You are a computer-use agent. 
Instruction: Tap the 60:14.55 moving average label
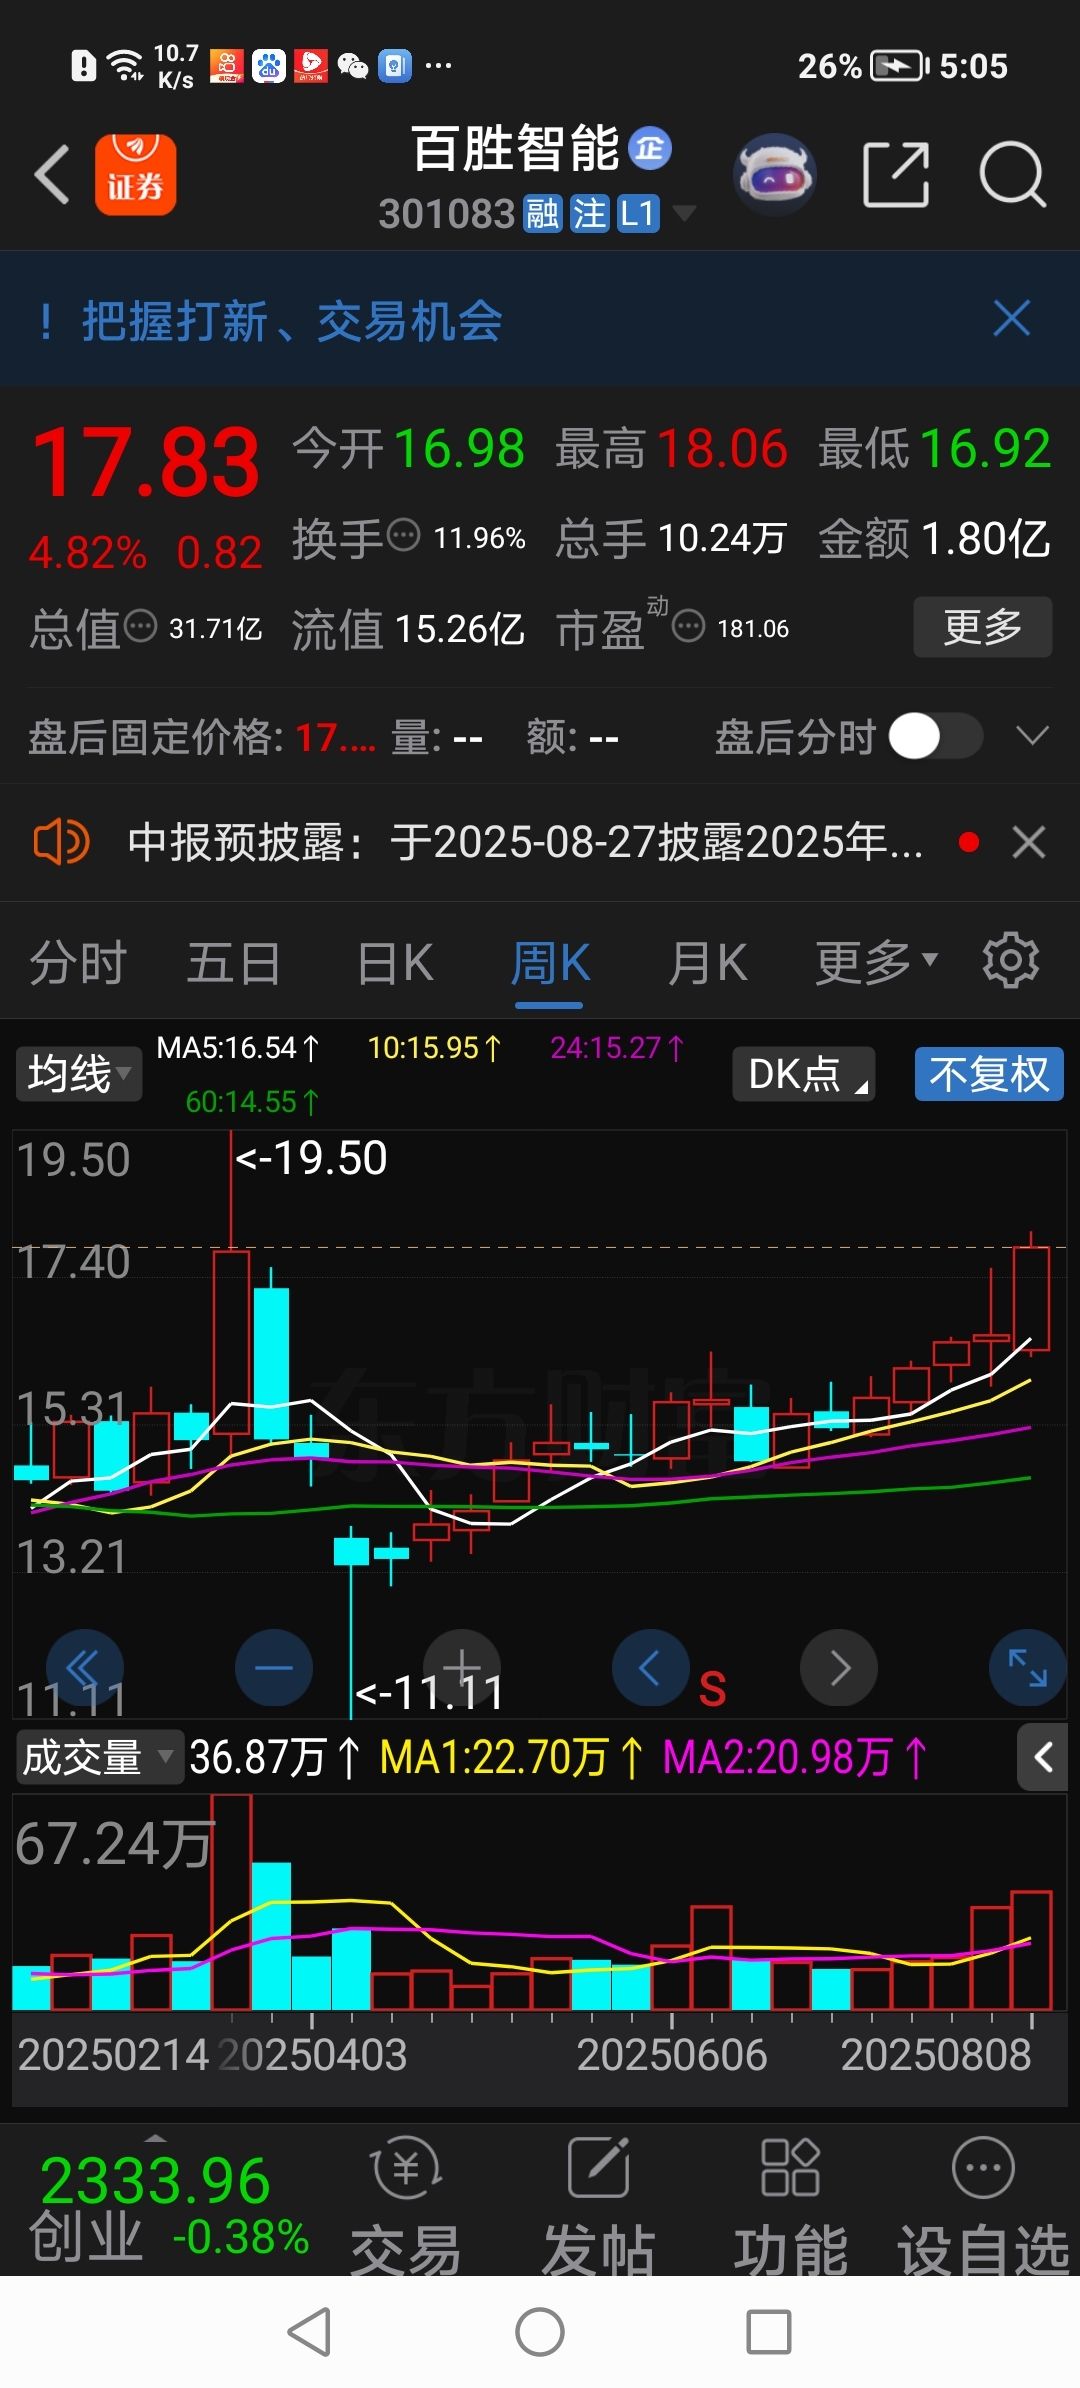tap(252, 1102)
